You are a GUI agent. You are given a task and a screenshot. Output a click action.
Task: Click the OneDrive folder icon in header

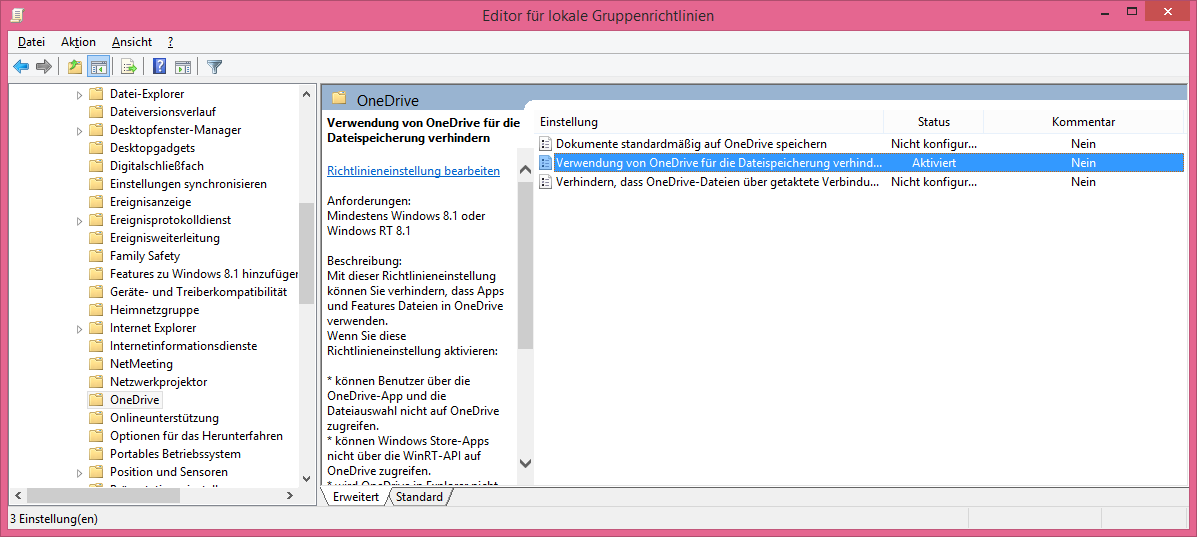340,98
